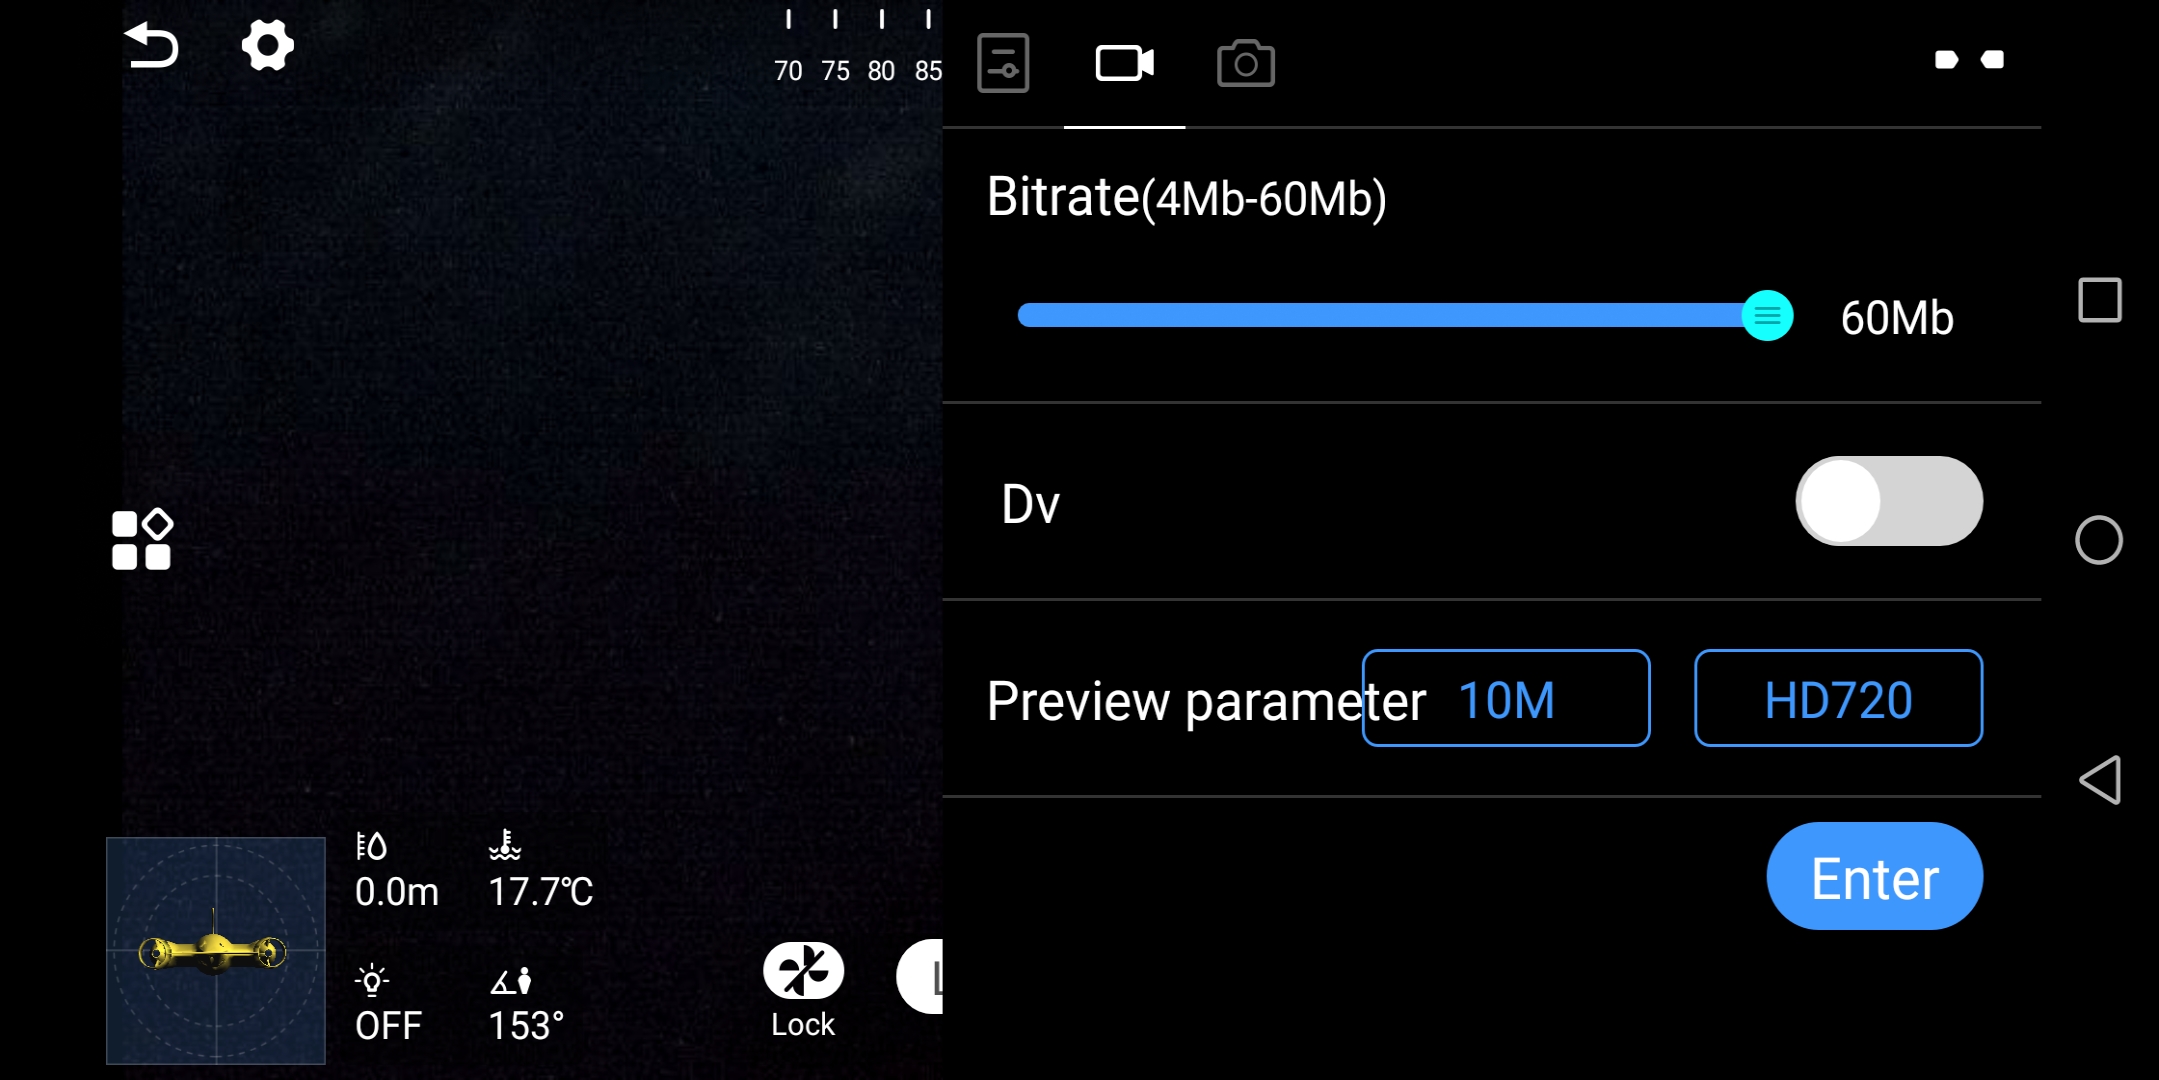Open the widgets grid icon
The width and height of the screenshot is (2159, 1080).
pos(142,540)
